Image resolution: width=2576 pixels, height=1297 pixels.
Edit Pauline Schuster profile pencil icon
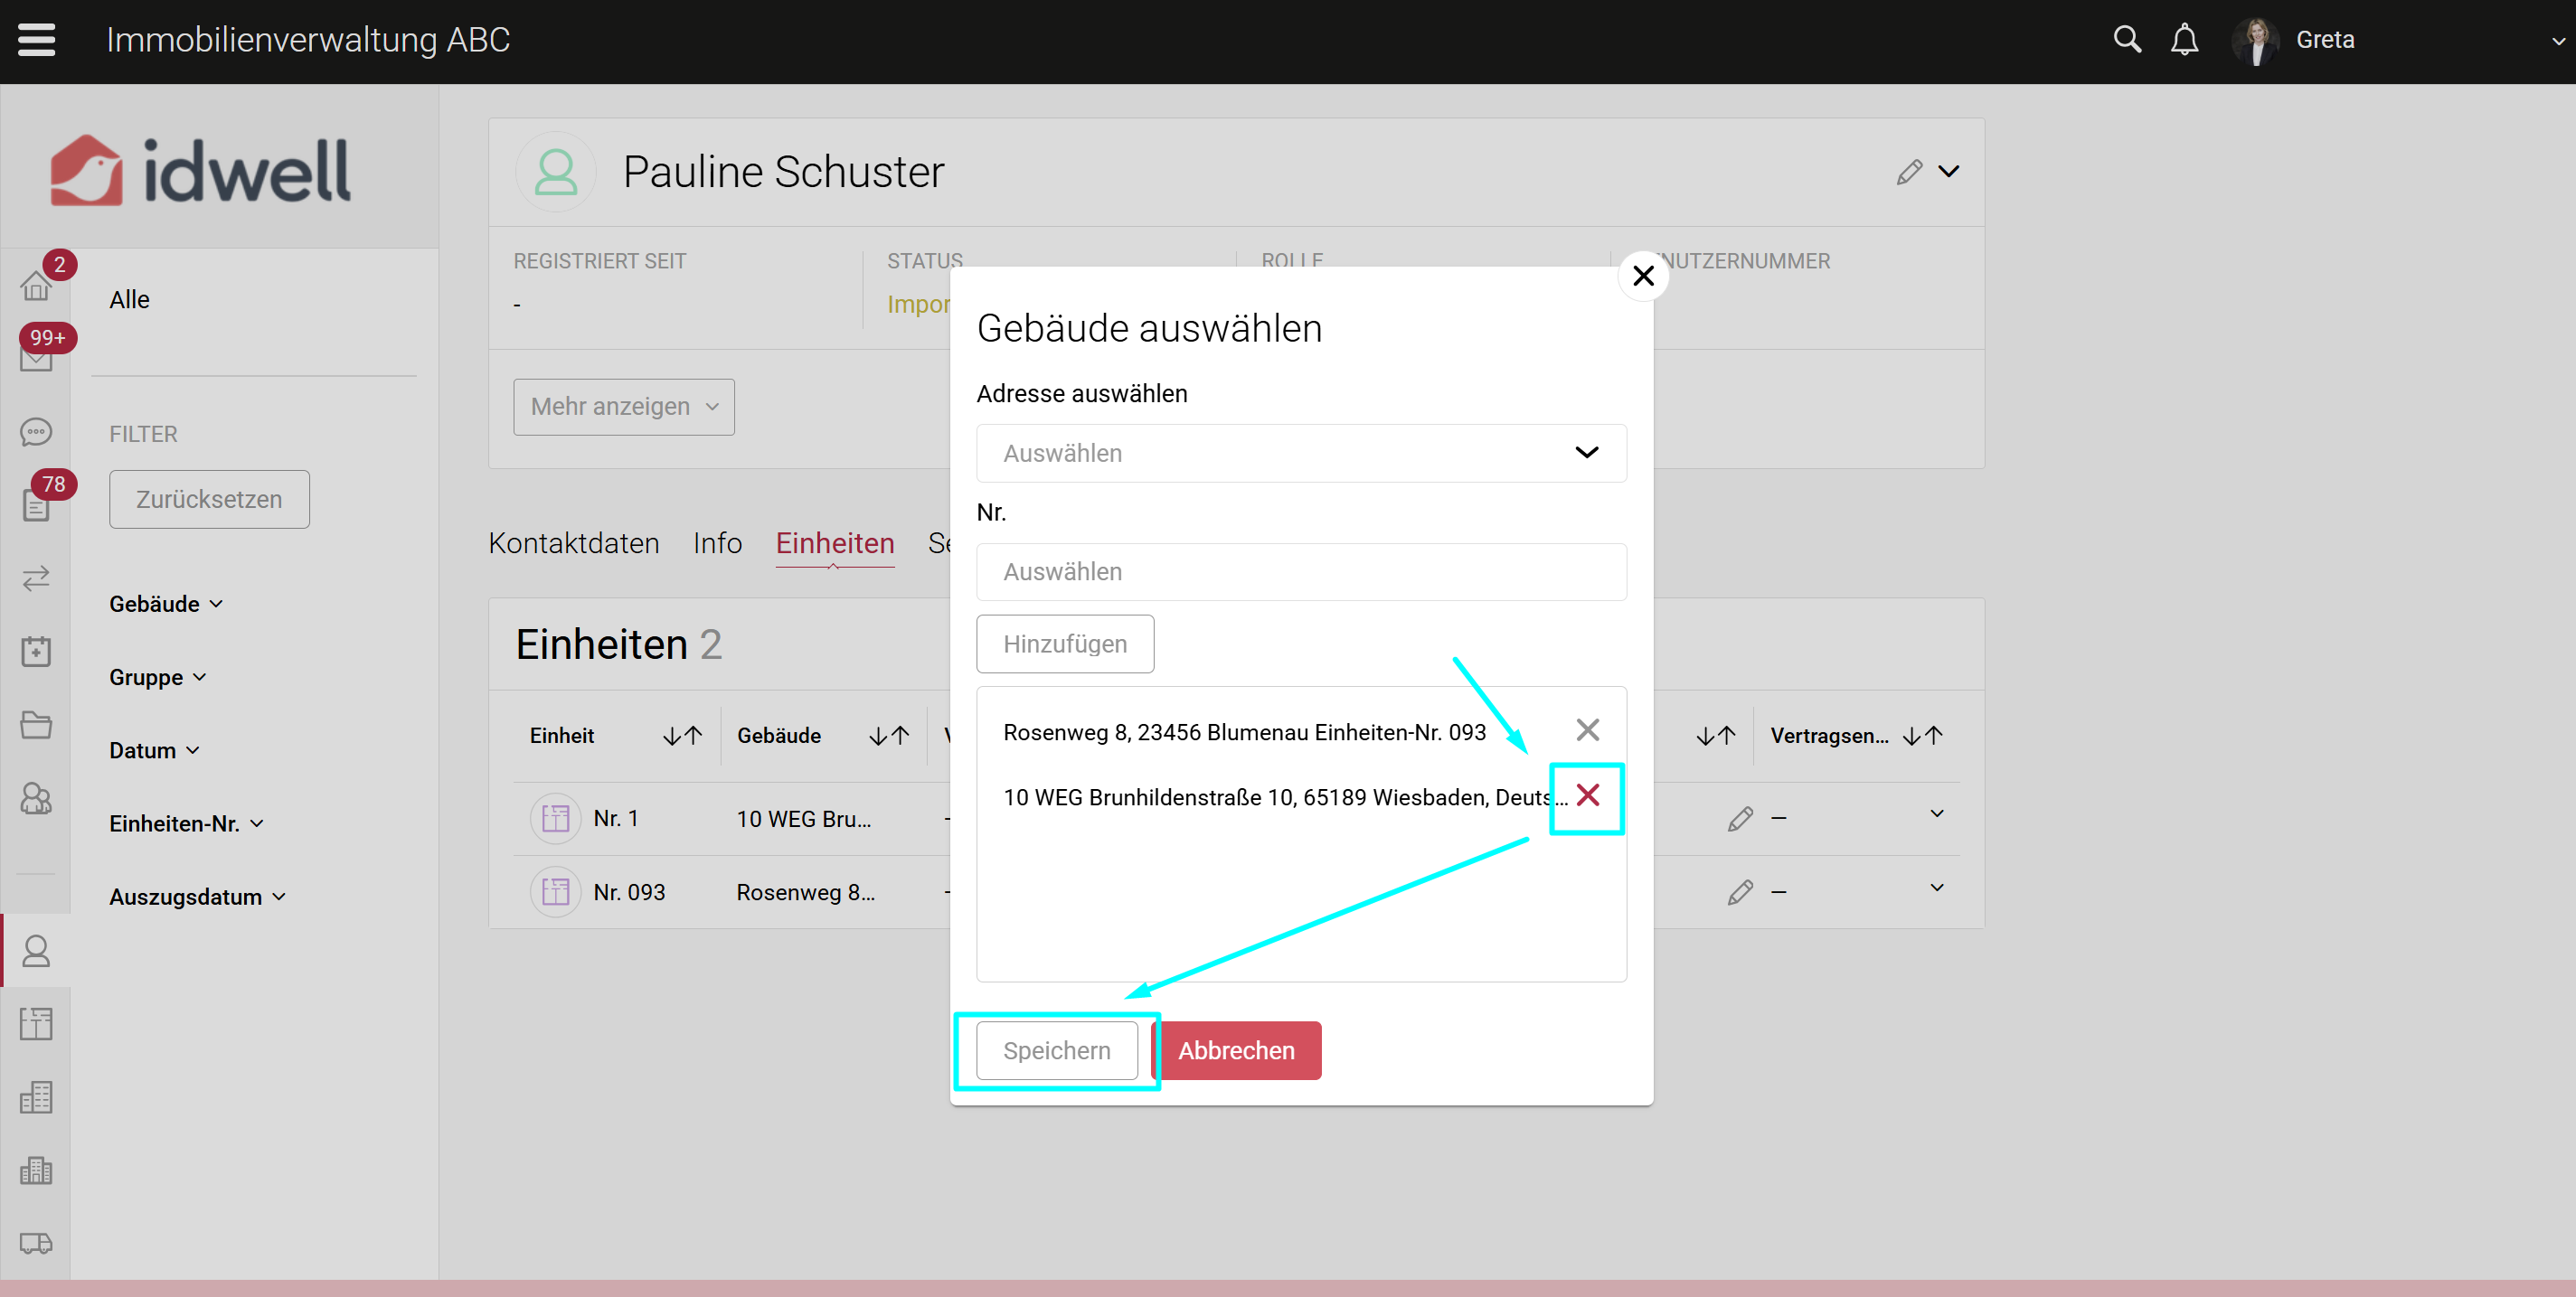tap(1909, 172)
